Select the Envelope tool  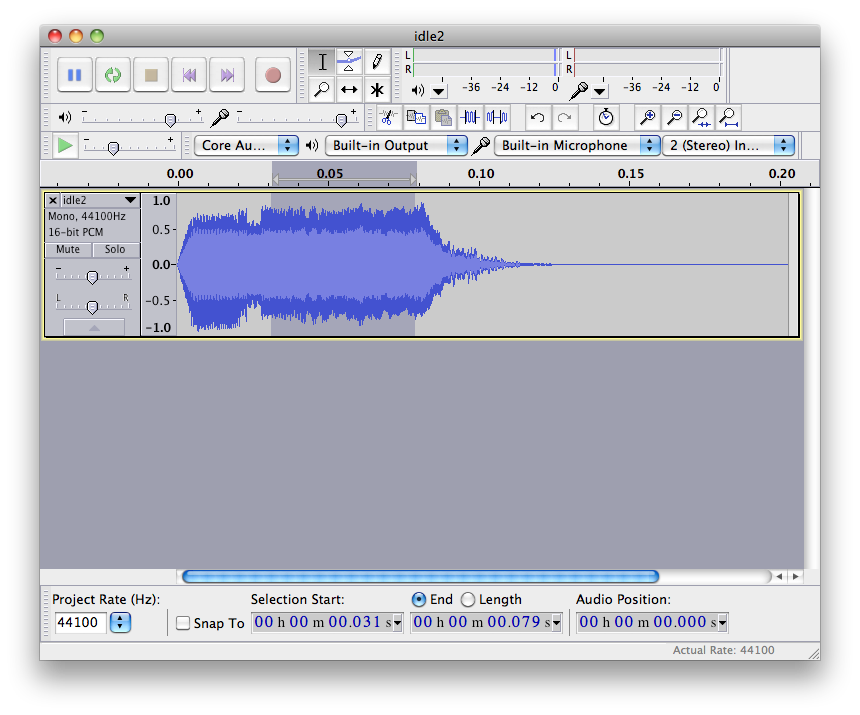click(348, 62)
